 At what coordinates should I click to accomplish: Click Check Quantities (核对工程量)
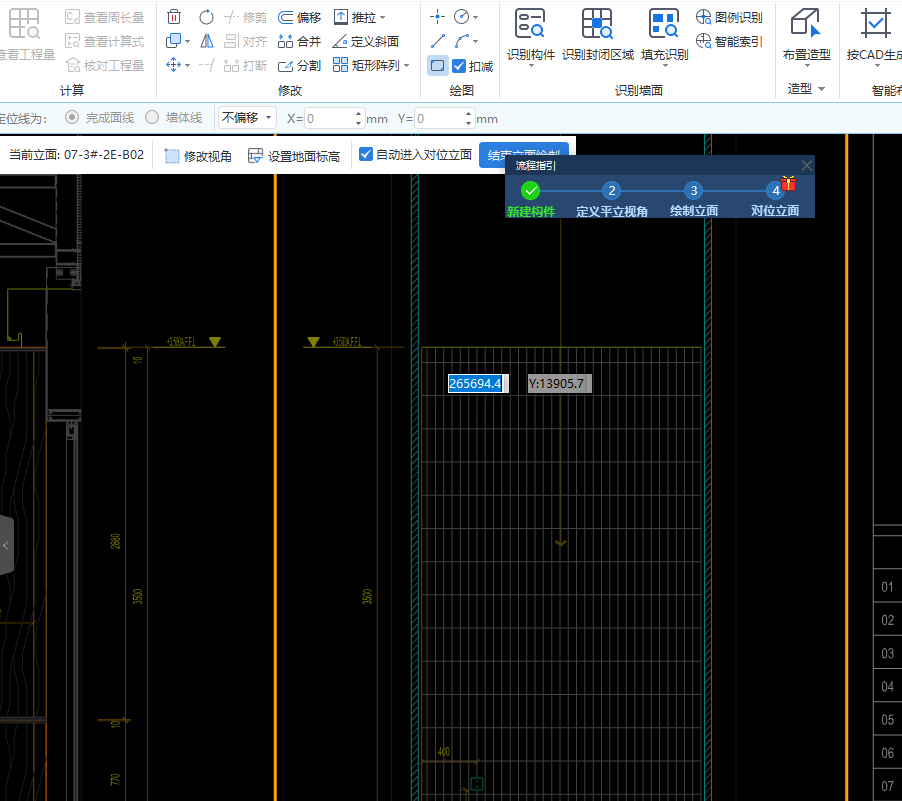(x=105, y=66)
